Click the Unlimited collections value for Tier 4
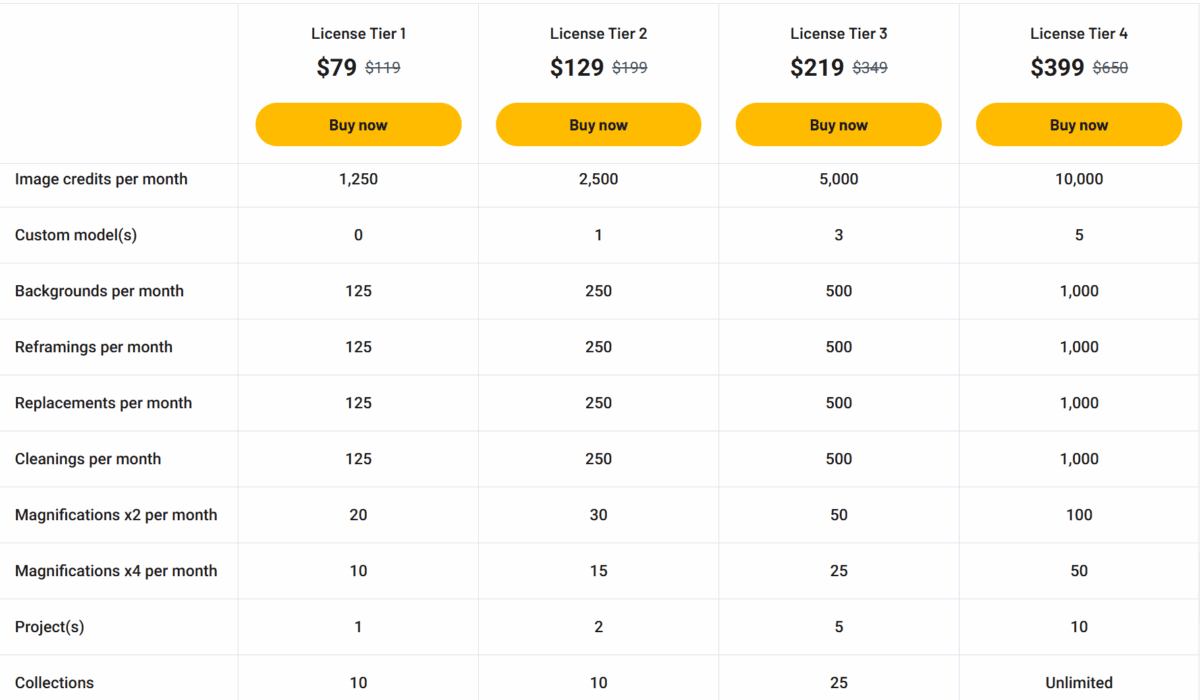This screenshot has height=700, width=1200. pos(1079,683)
